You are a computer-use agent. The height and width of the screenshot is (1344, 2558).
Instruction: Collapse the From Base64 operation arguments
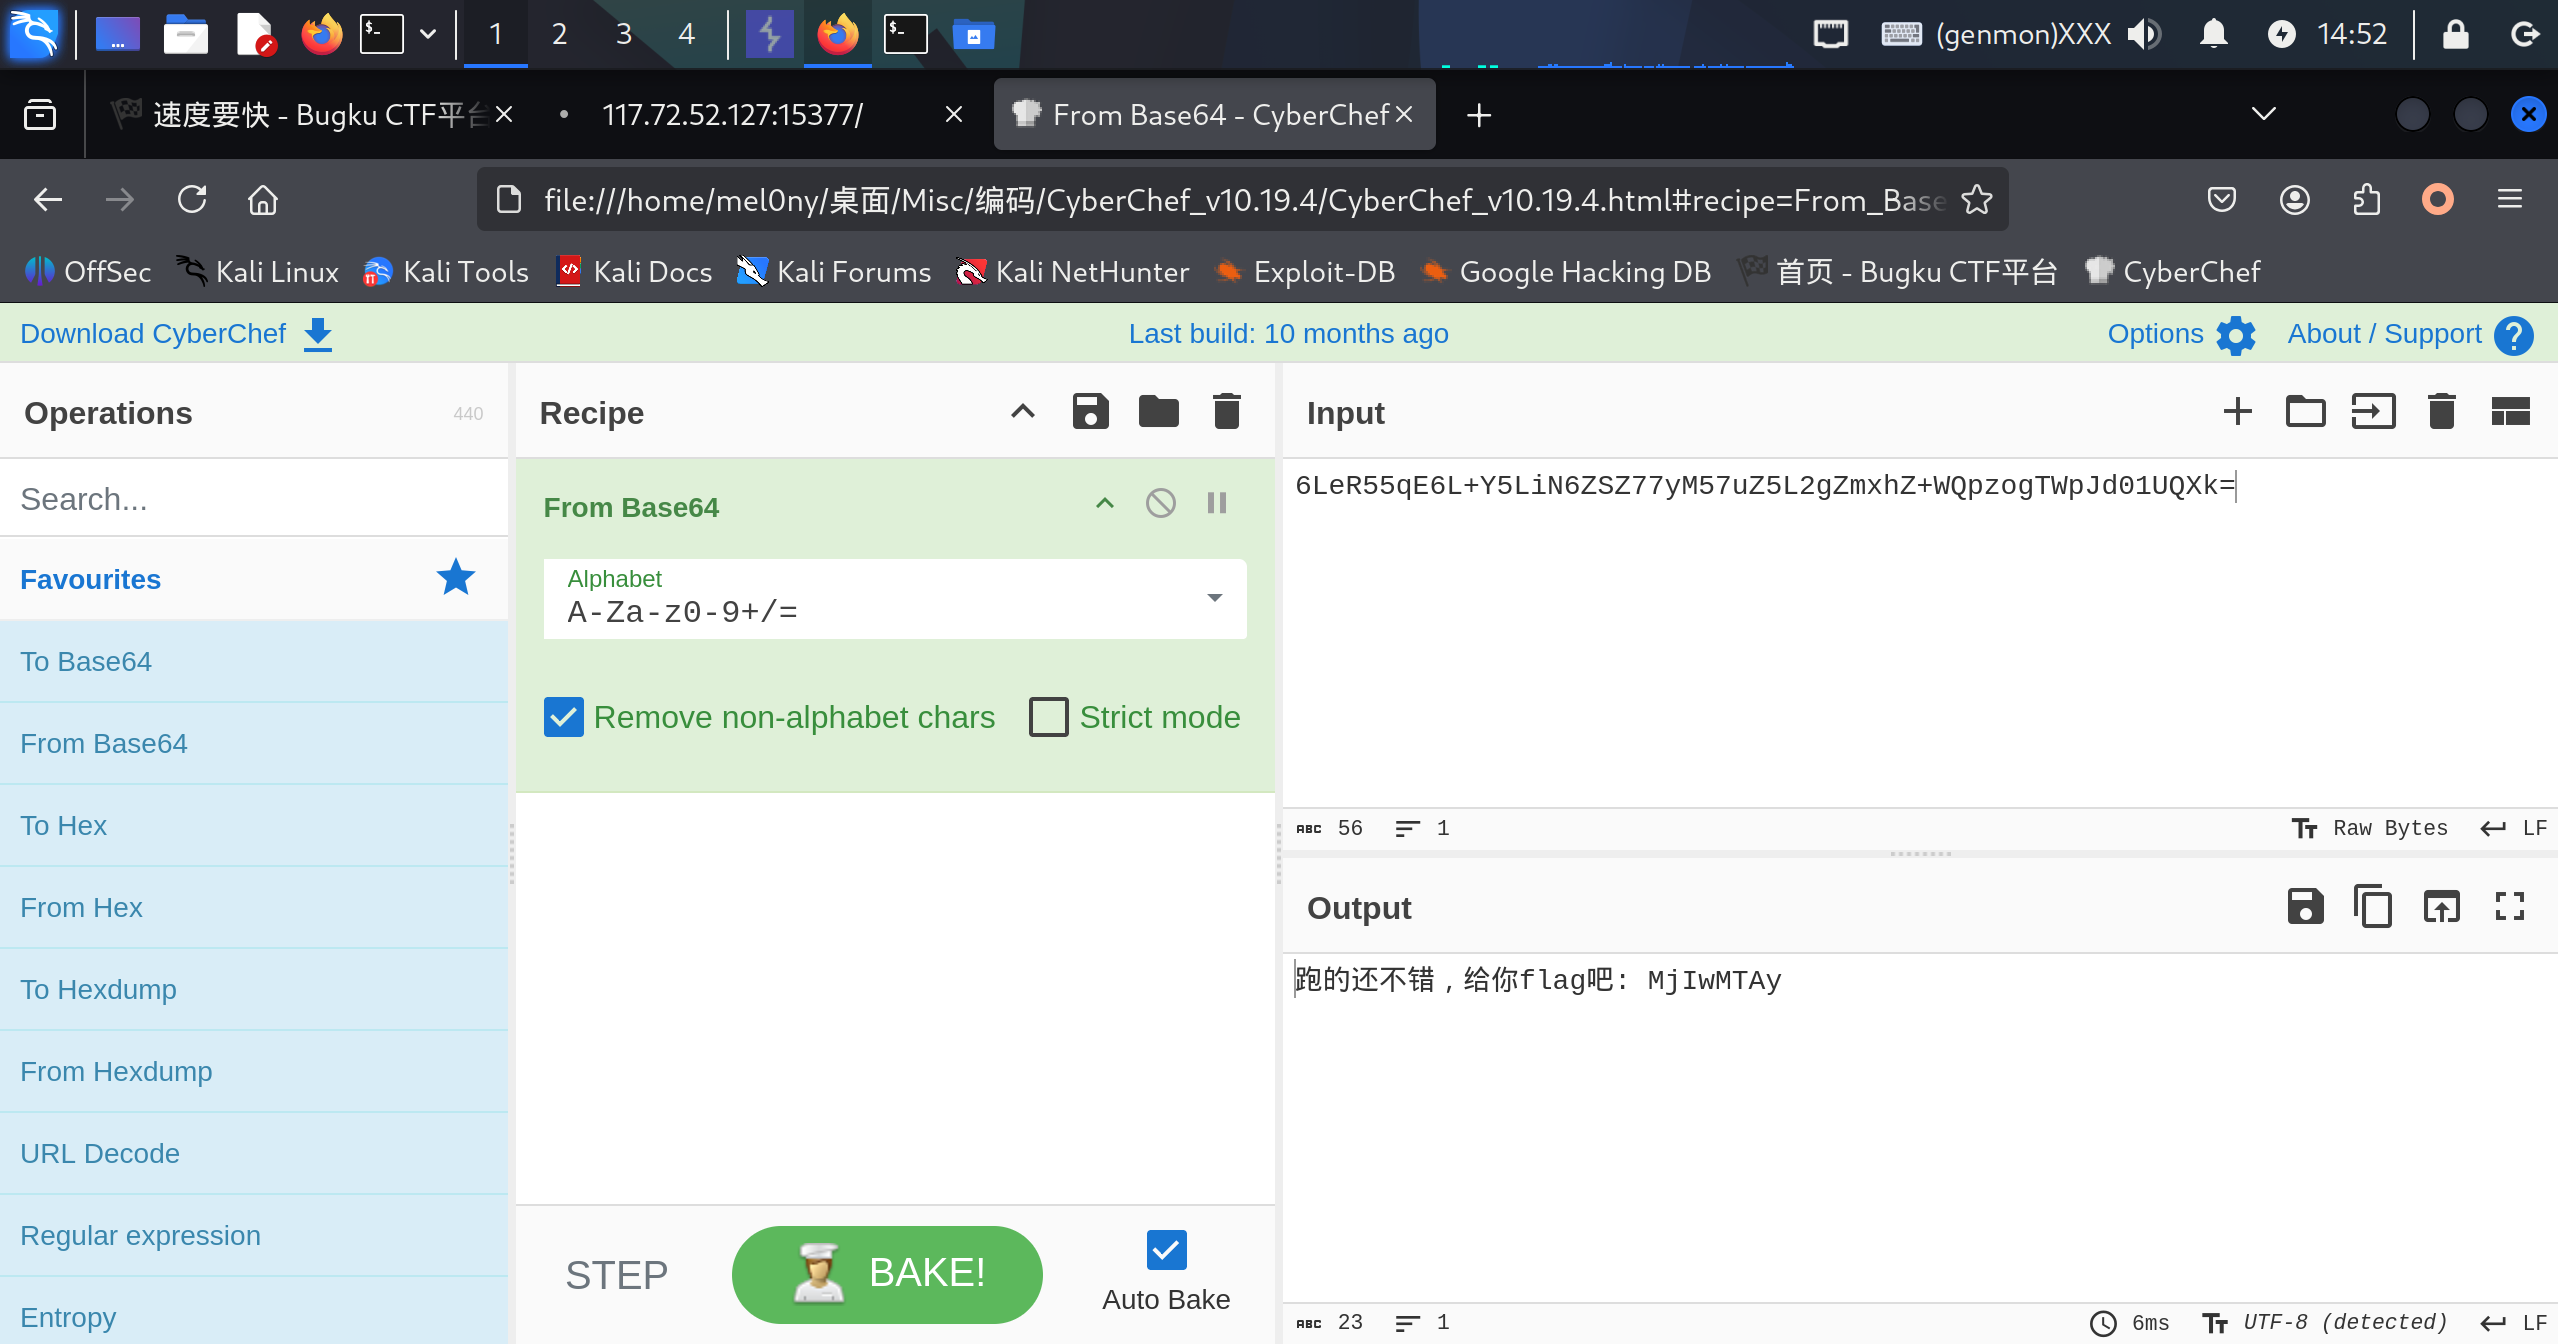point(1104,503)
